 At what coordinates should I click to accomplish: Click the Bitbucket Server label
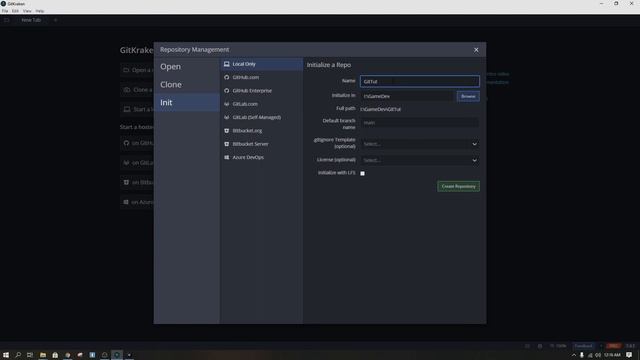click(251, 144)
